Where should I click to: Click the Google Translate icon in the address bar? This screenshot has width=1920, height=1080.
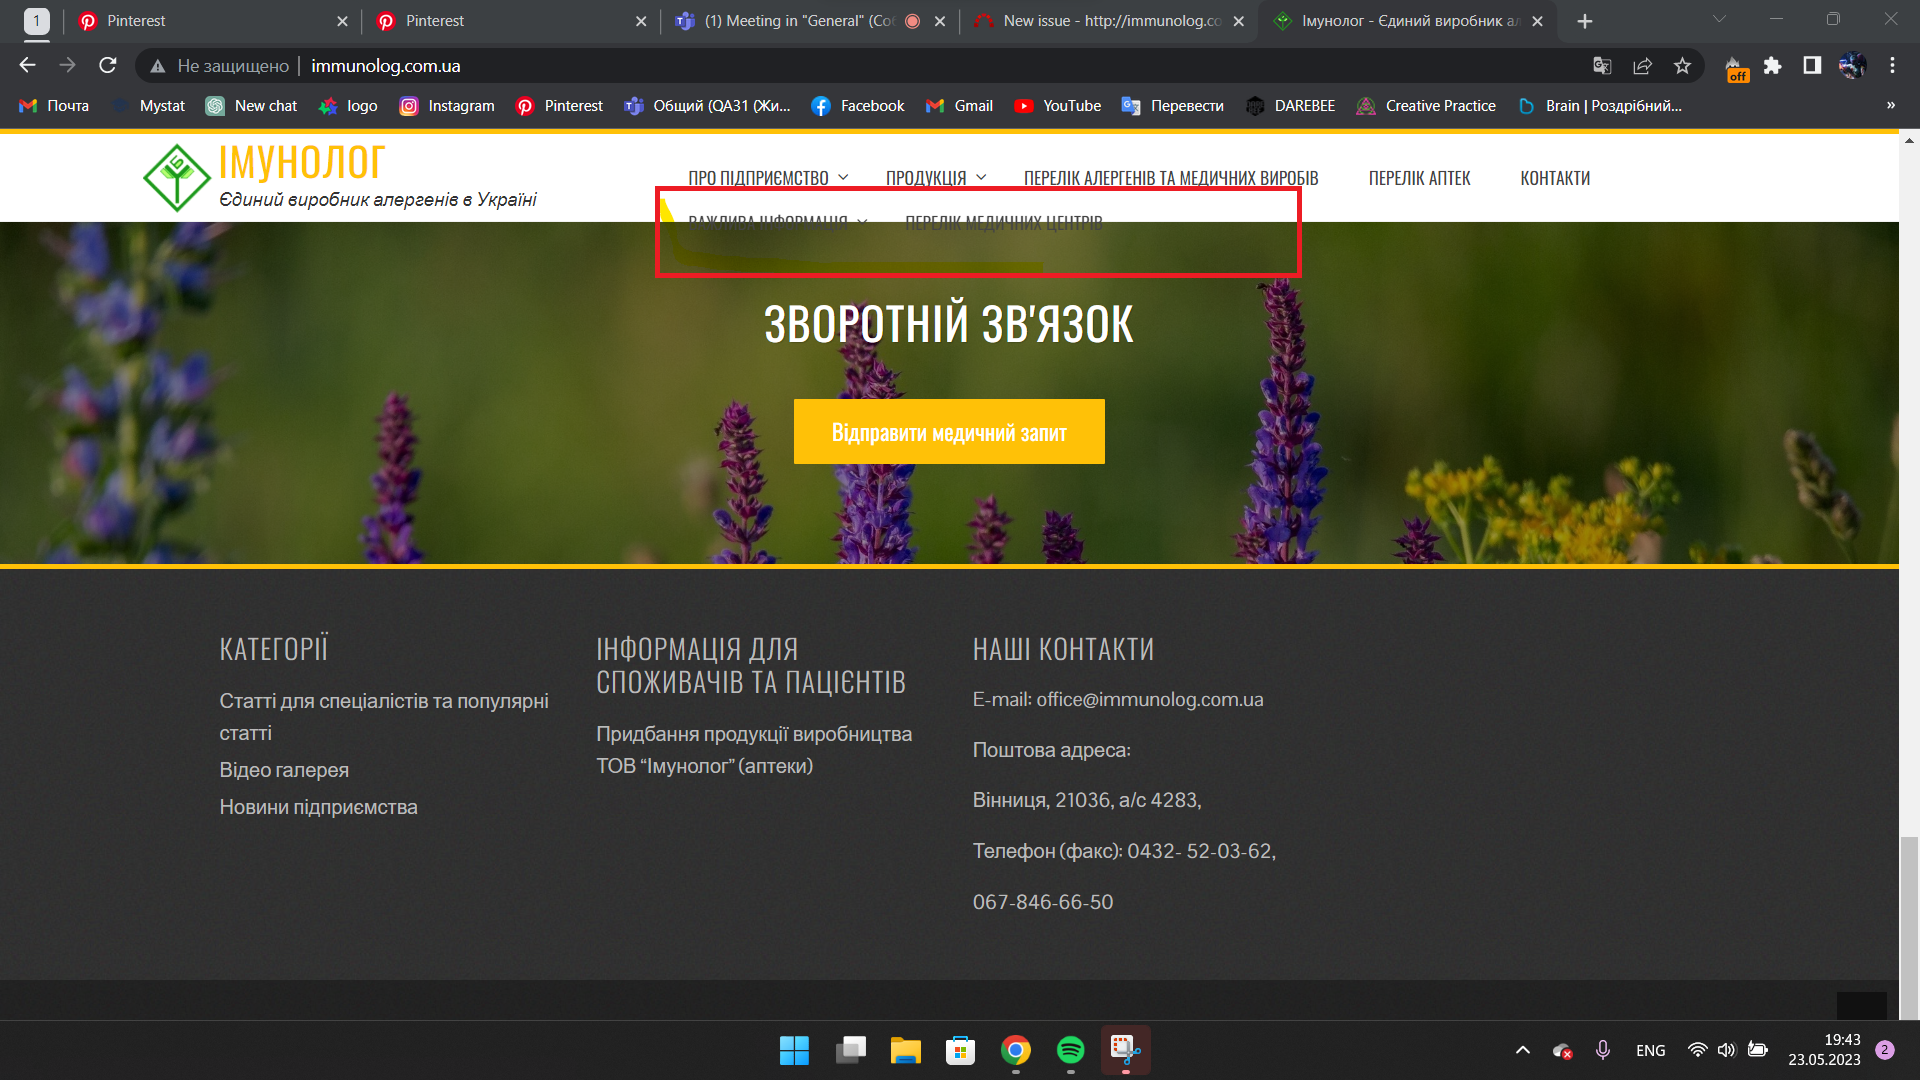tap(1602, 66)
